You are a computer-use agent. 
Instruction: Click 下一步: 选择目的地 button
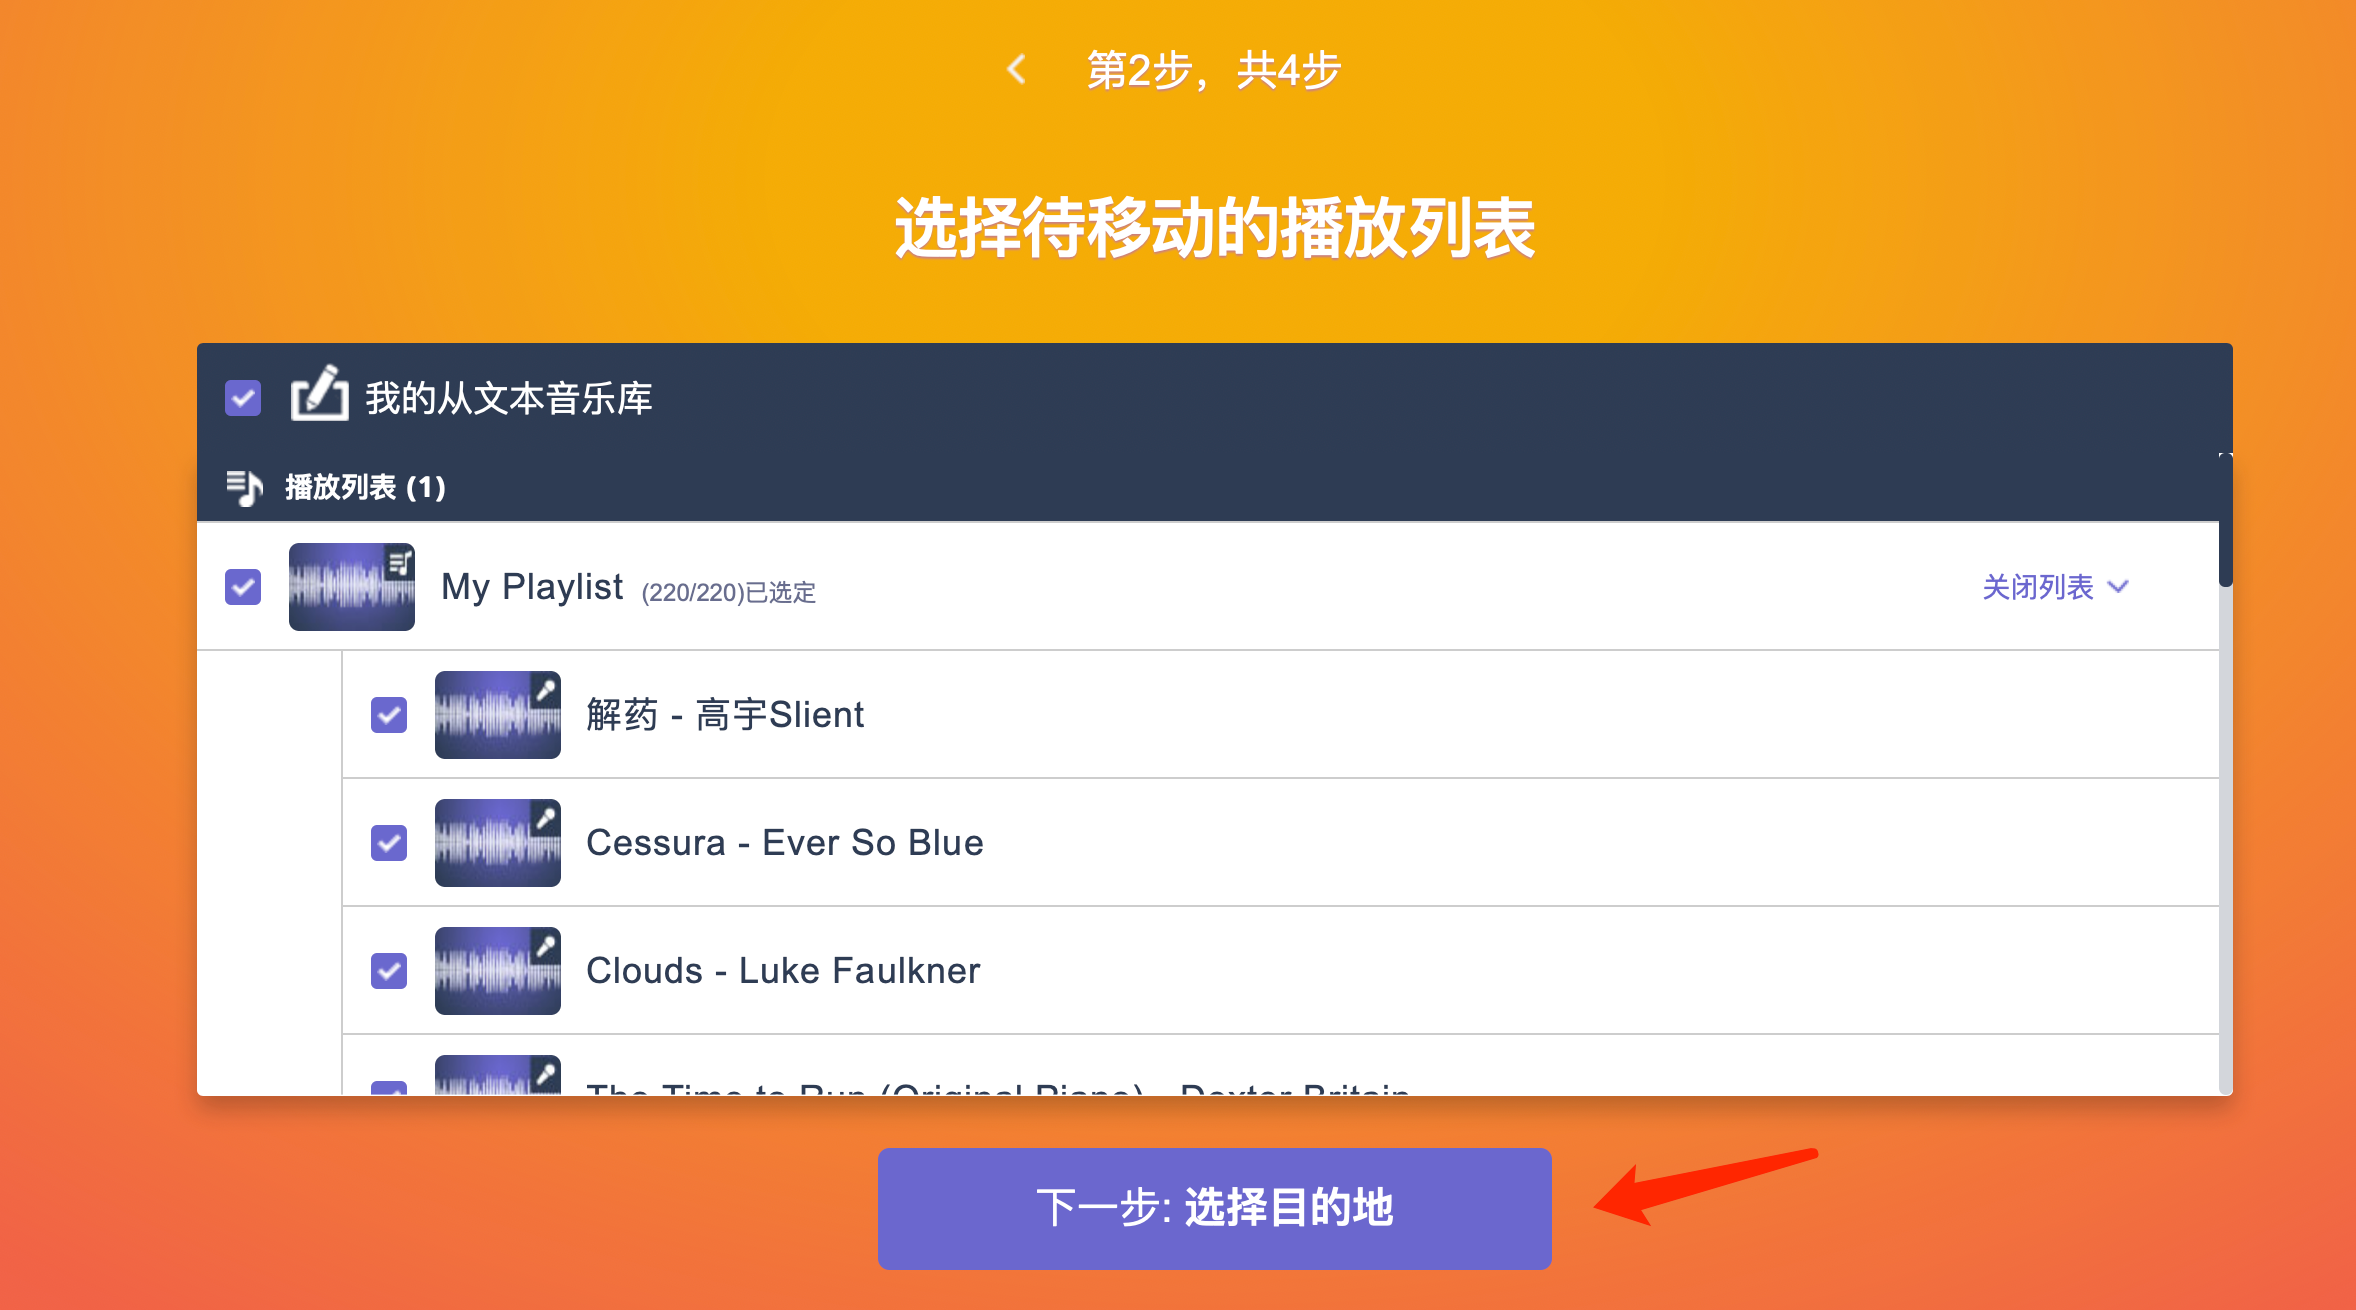(1214, 1208)
